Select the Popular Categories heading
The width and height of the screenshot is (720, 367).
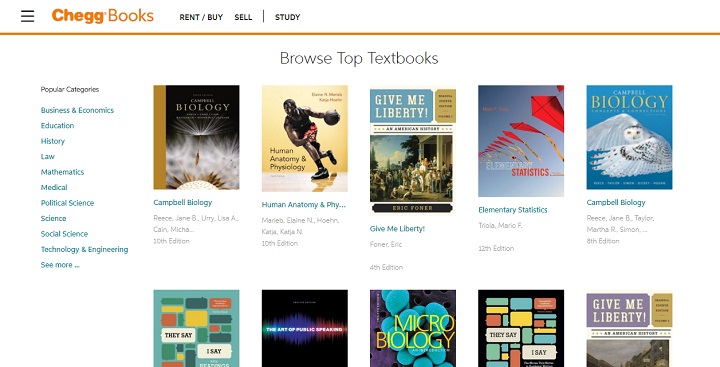point(70,90)
